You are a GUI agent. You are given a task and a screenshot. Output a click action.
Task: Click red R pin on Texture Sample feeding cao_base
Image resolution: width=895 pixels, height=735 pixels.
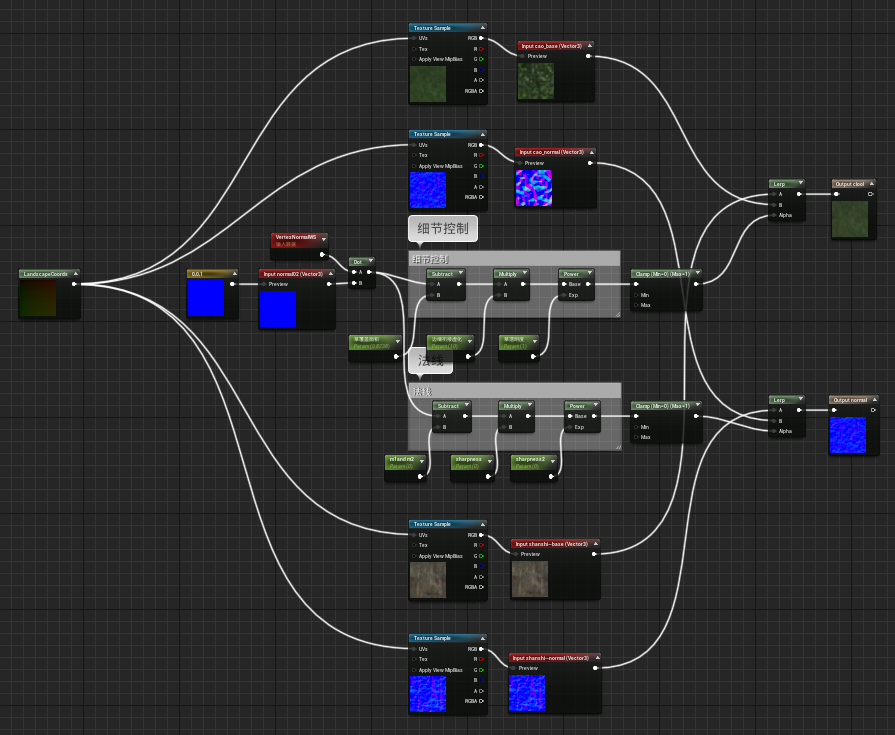[x=481, y=49]
